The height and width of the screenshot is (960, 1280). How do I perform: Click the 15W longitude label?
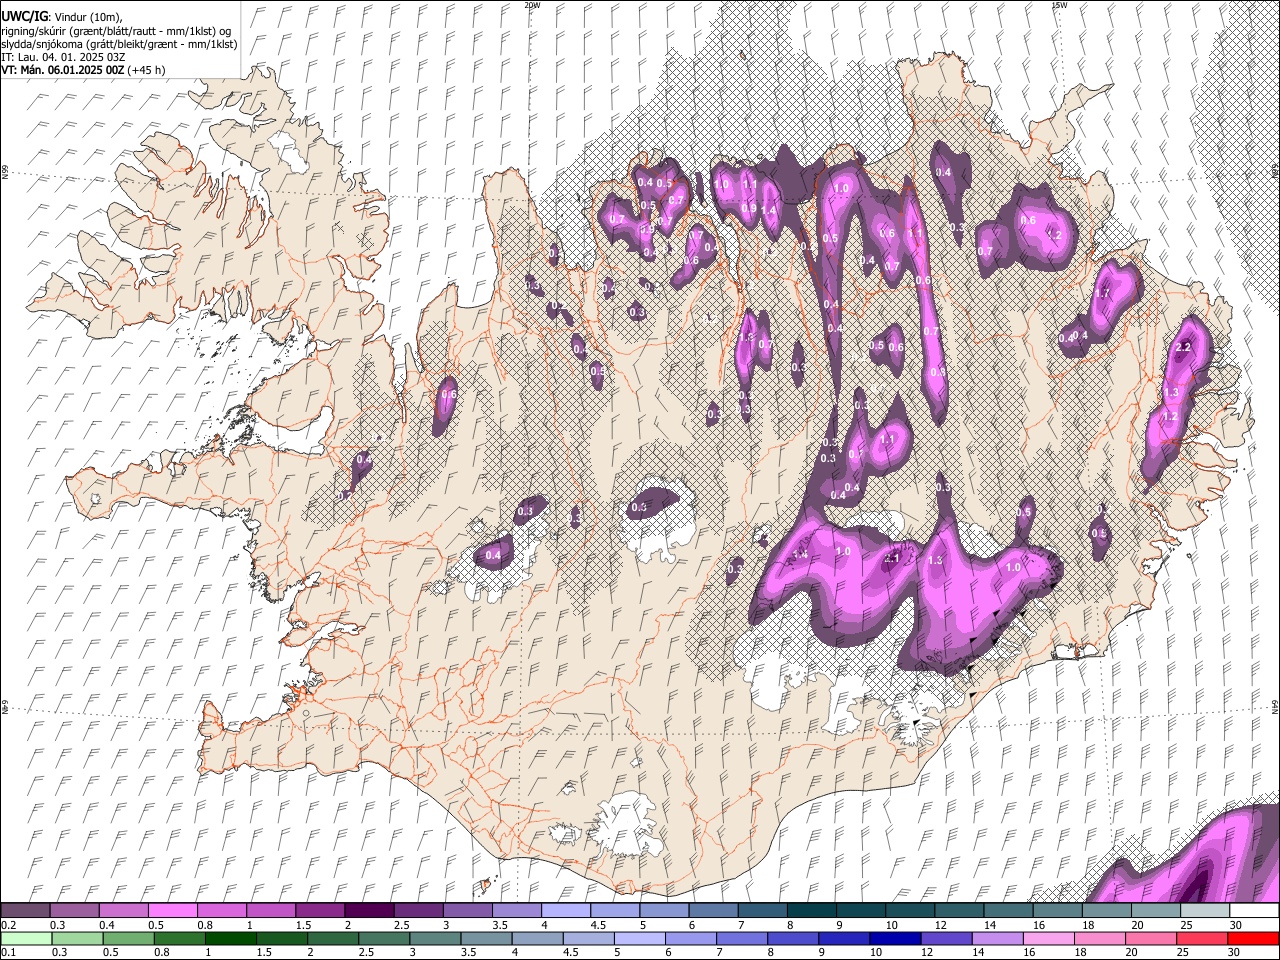pyautogui.click(x=1058, y=5)
